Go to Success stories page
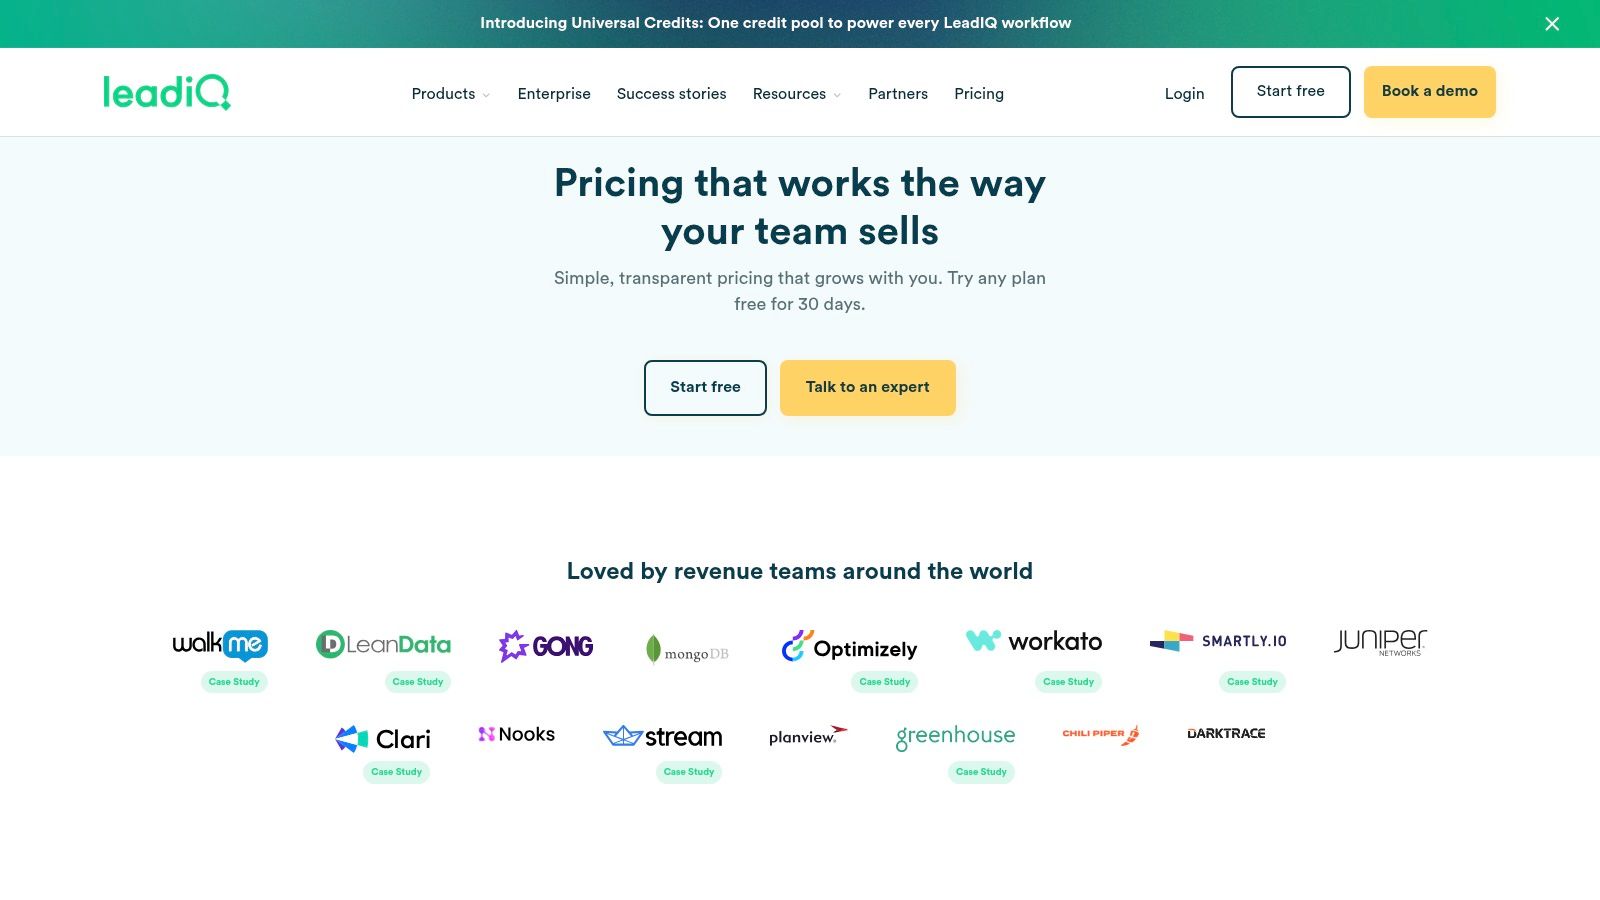This screenshot has height=900, width=1600. [672, 94]
